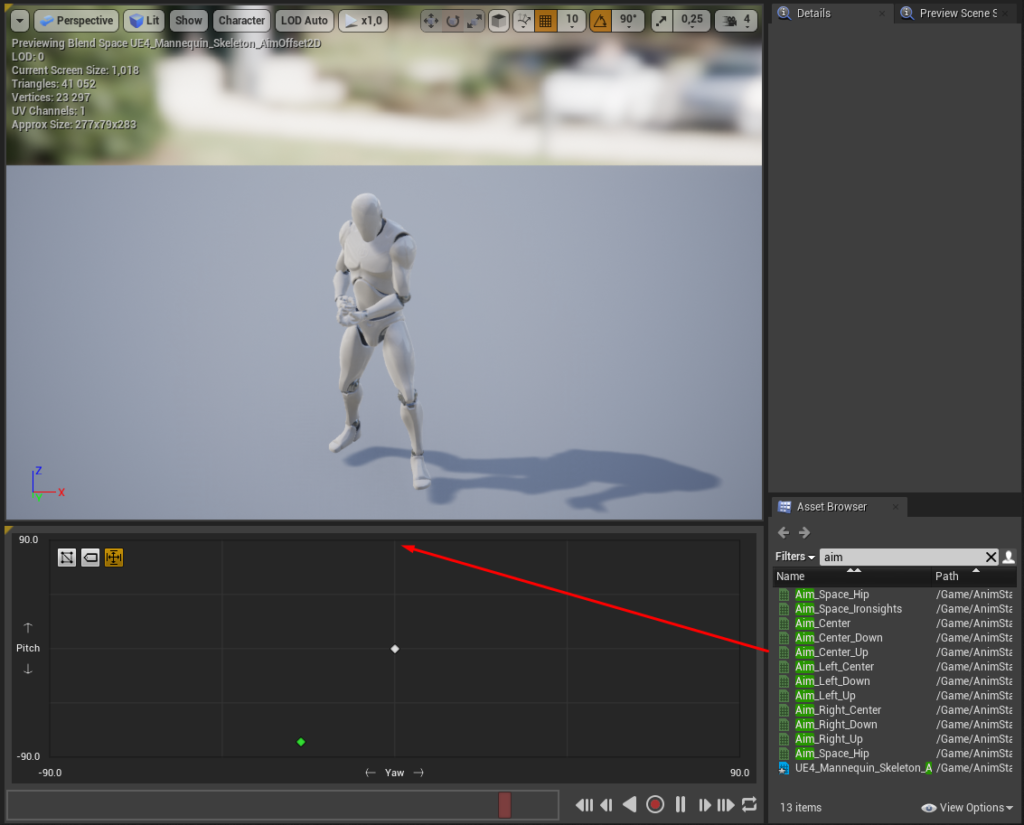
Task: Jump to end of animation
Action: tap(726, 805)
